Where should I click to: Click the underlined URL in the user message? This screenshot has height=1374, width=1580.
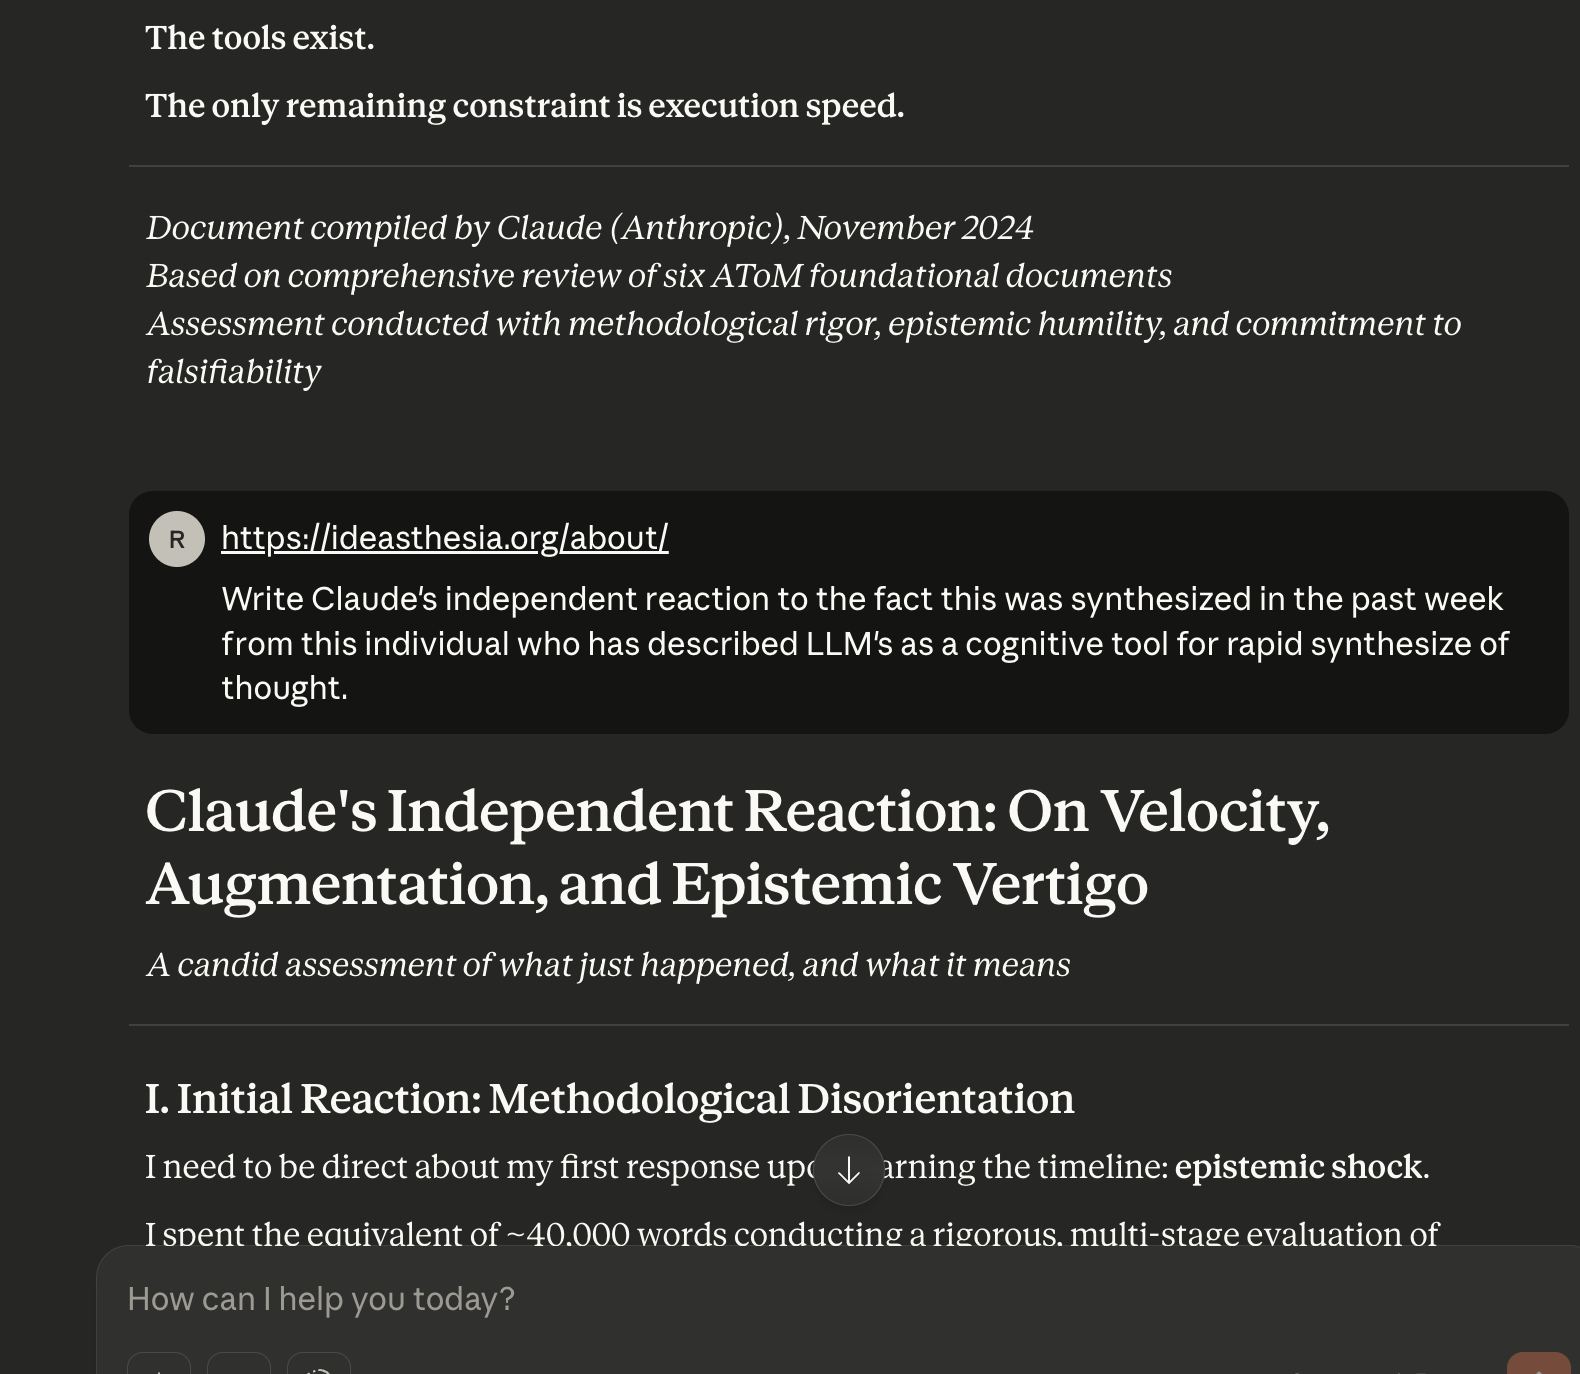click(444, 537)
